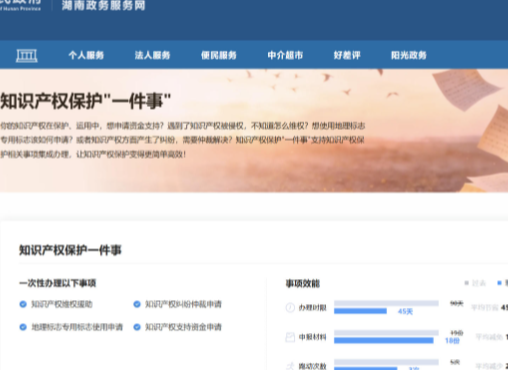The height and width of the screenshot is (370, 508).
Task: Click check icon beside 知识产权纠纷仲裁申请
Action: tap(137, 304)
